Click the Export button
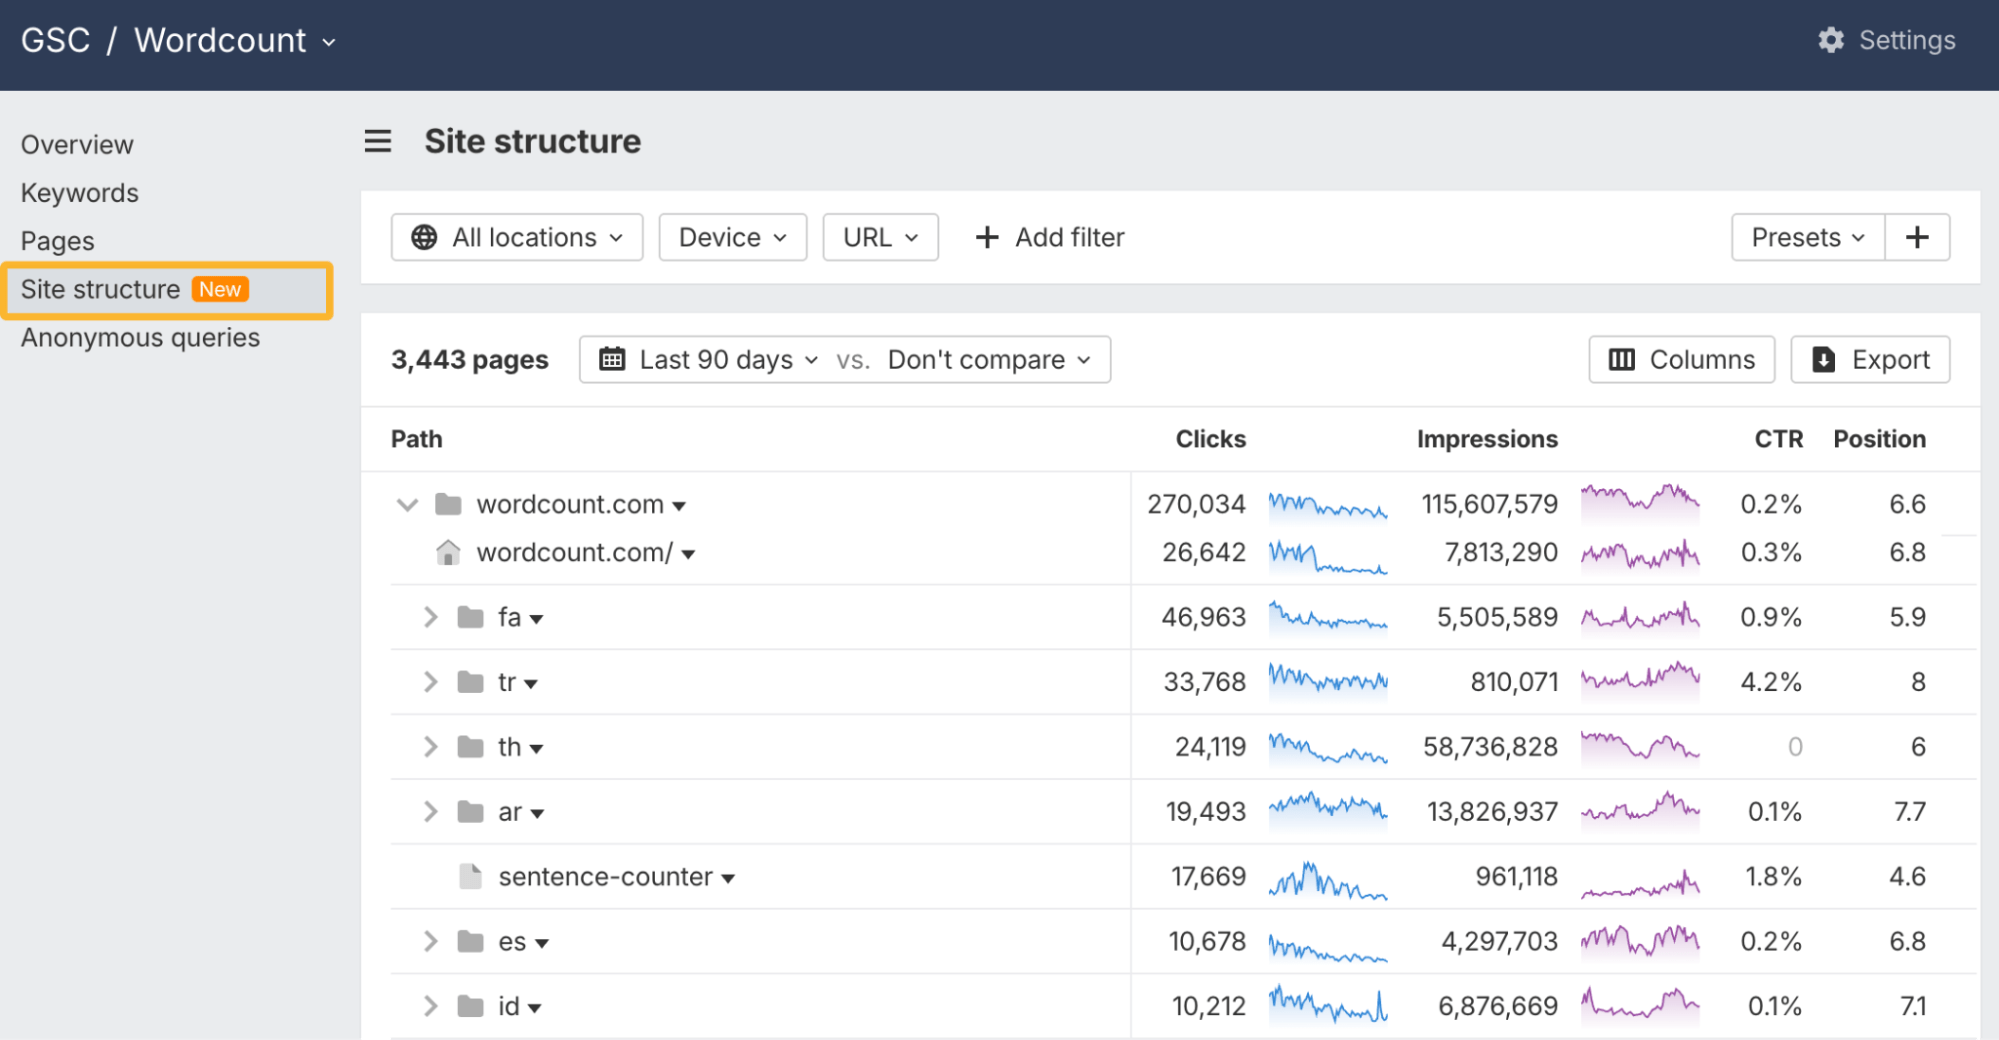 [1869, 359]
